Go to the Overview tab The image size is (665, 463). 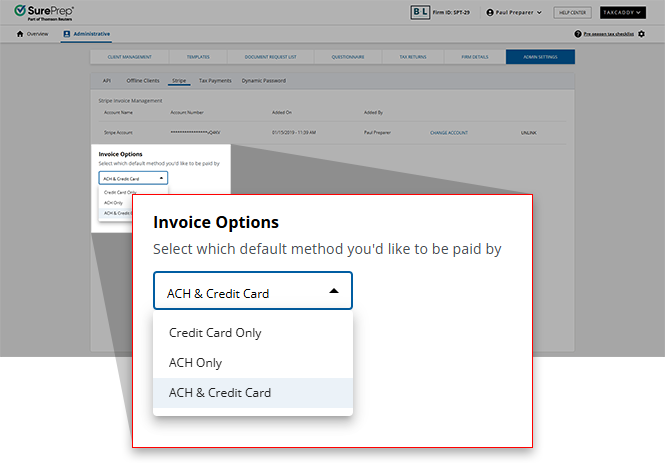click(33, 34)
